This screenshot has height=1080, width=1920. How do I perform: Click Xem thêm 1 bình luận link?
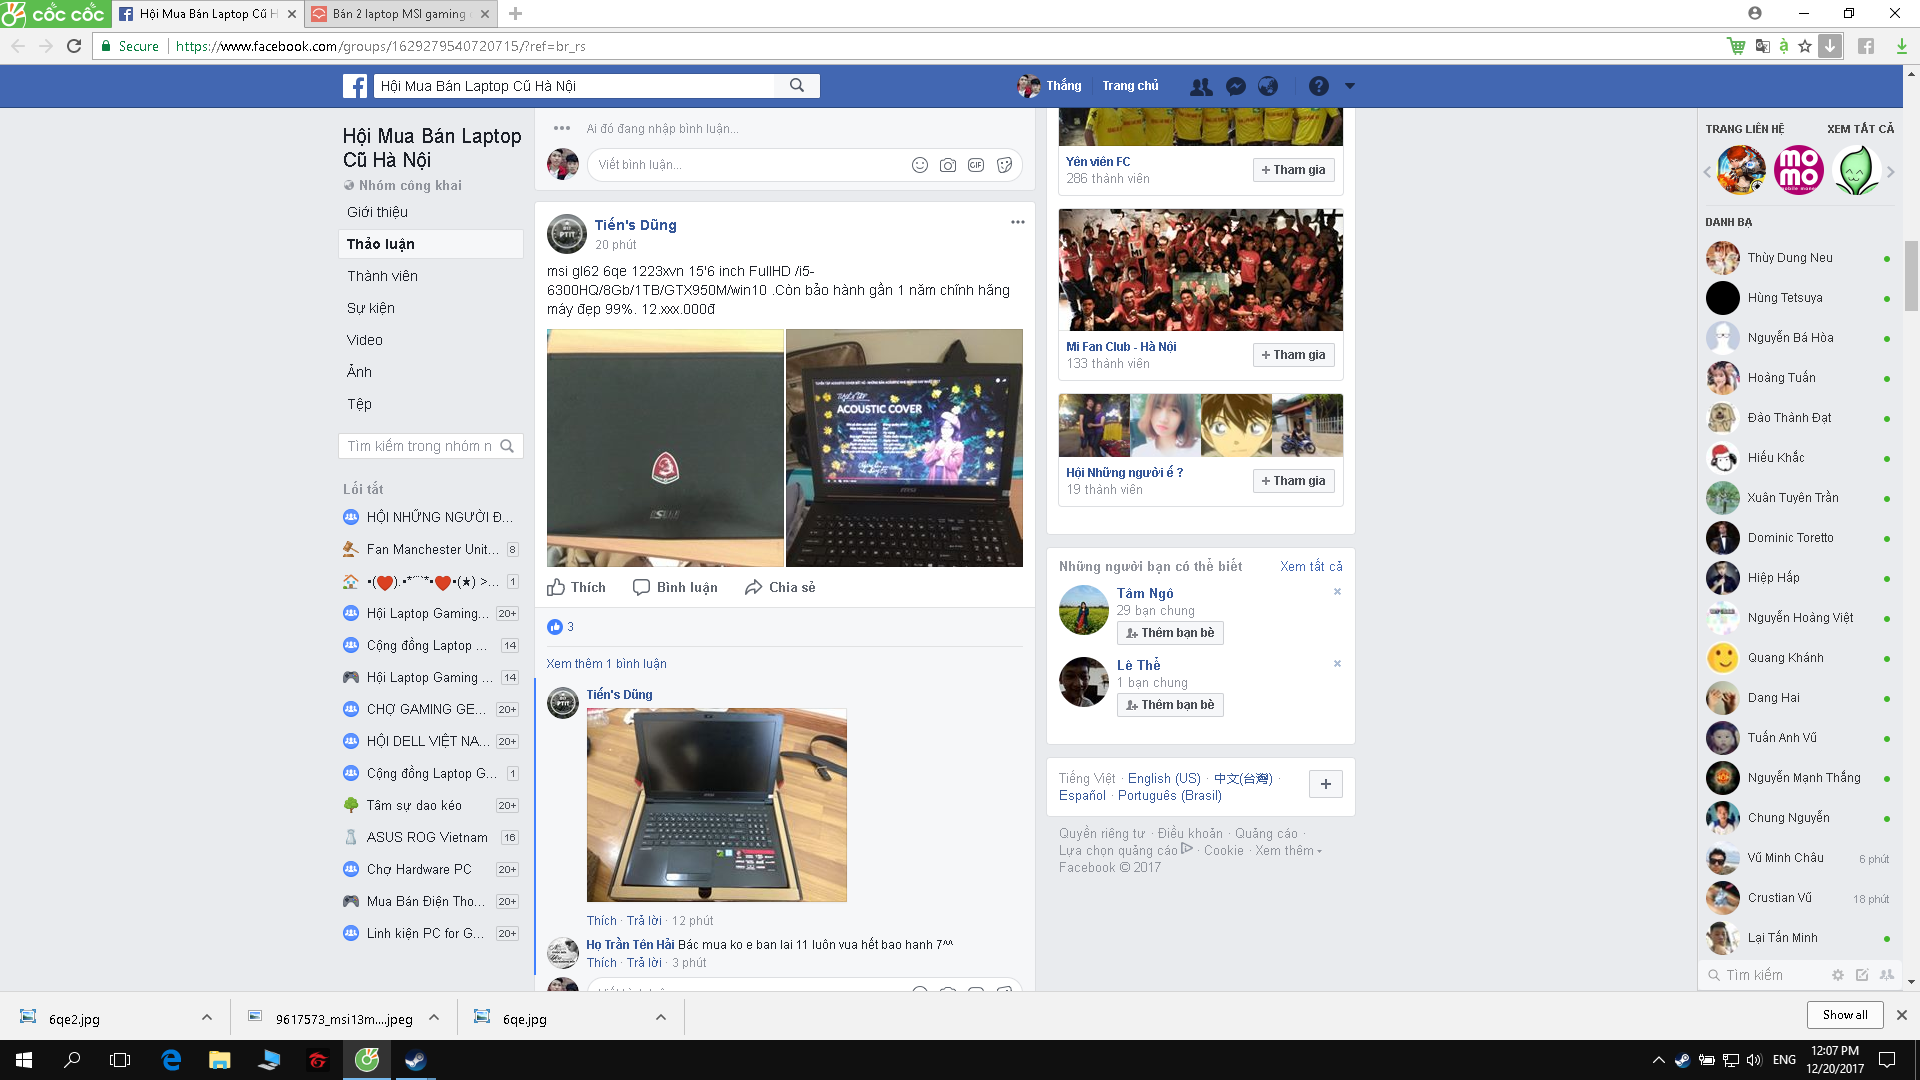pos(606,664)
